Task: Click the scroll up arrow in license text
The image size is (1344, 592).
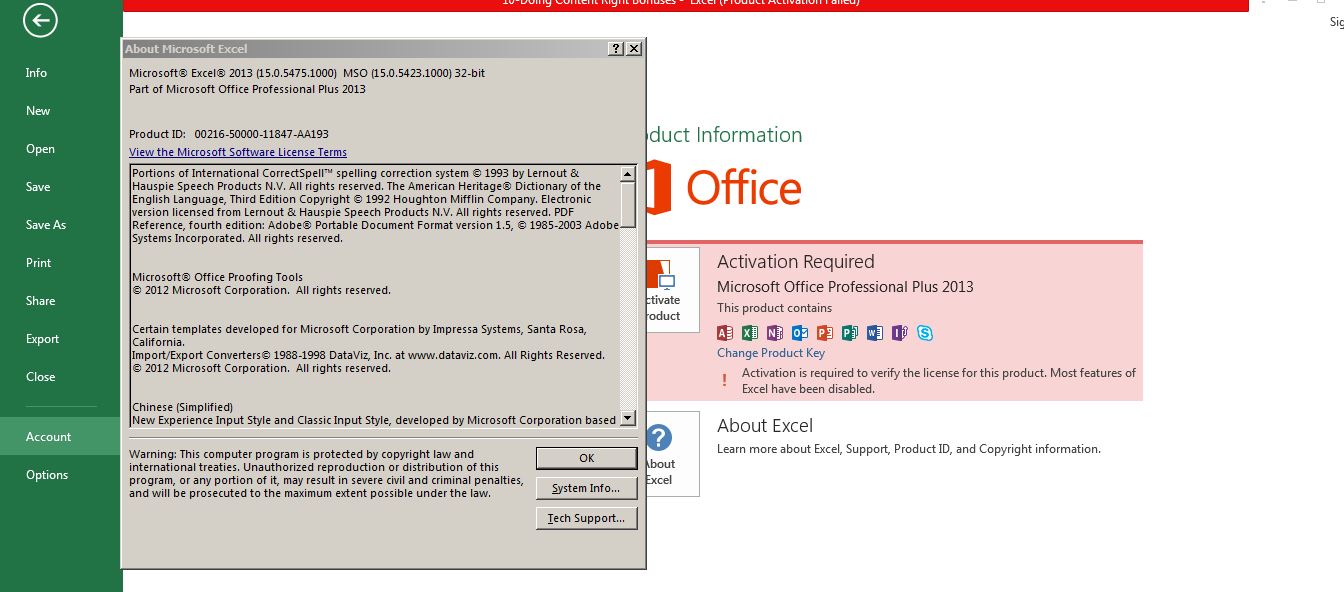Action: [628, 174]
